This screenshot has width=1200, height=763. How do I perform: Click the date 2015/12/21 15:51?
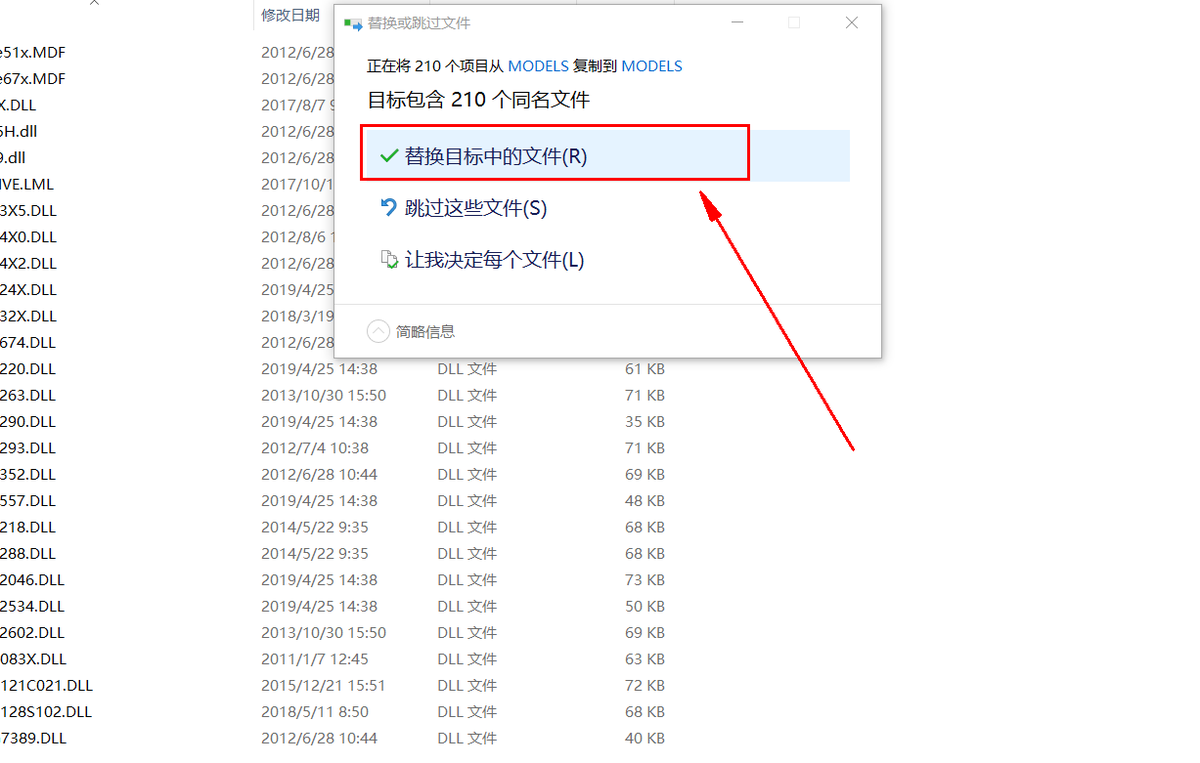[324, 685]
